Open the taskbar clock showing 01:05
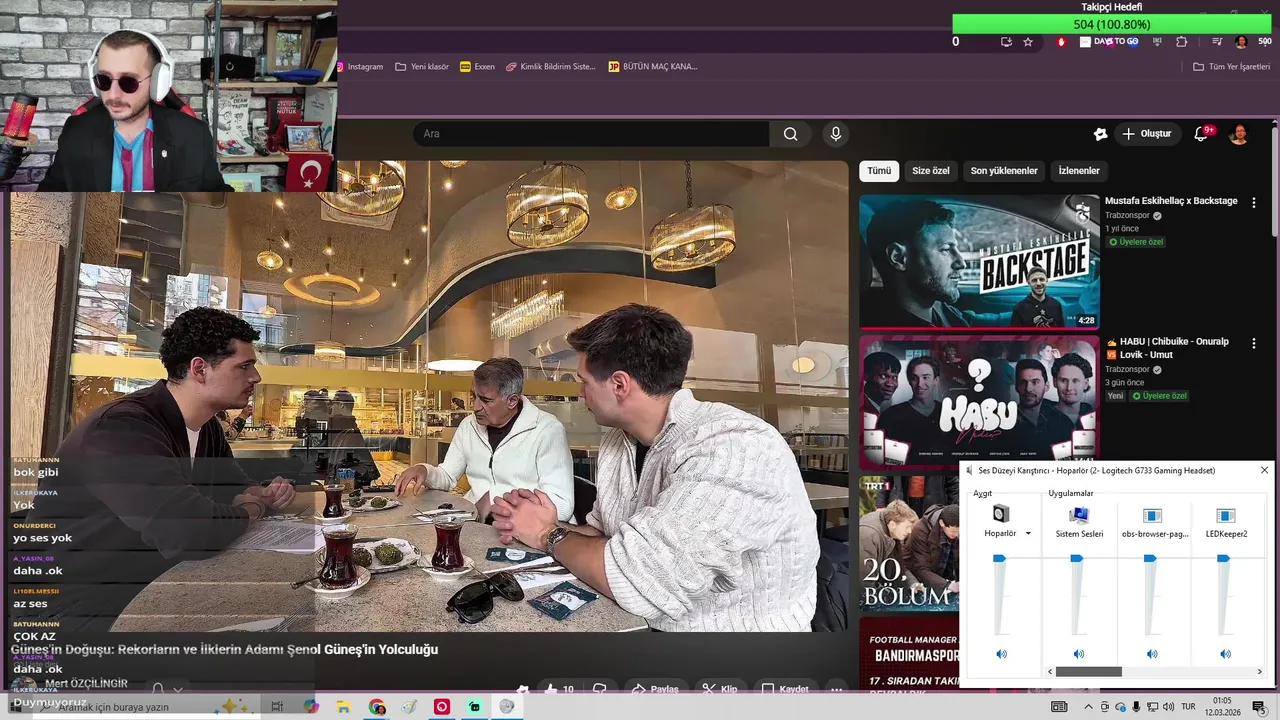This screenshot has width=1280, height=720. coord(1222,707)
